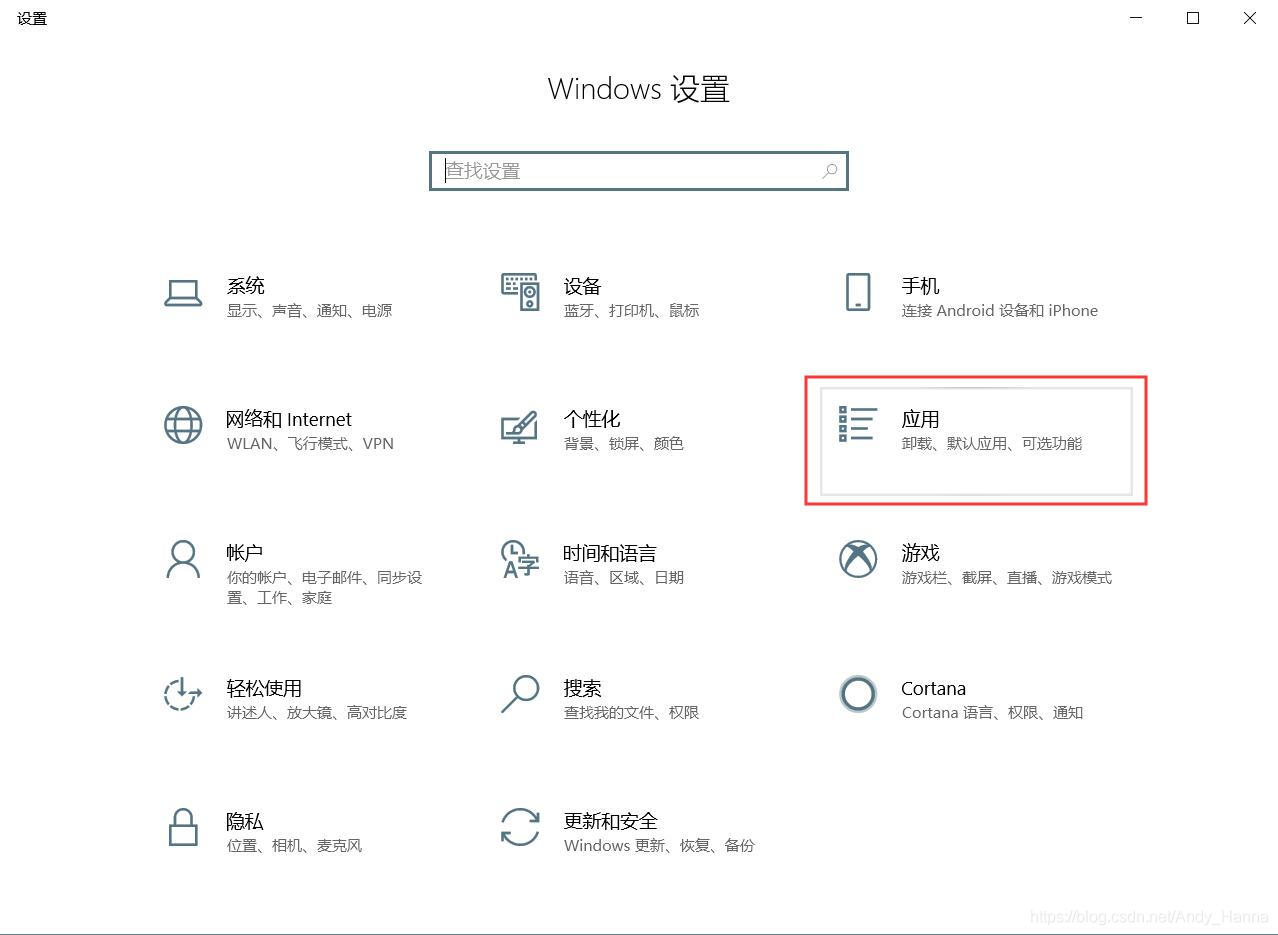
Task: Click the 游戏栏、截屏、直播、游戏模式 description
Action: 1006,578
